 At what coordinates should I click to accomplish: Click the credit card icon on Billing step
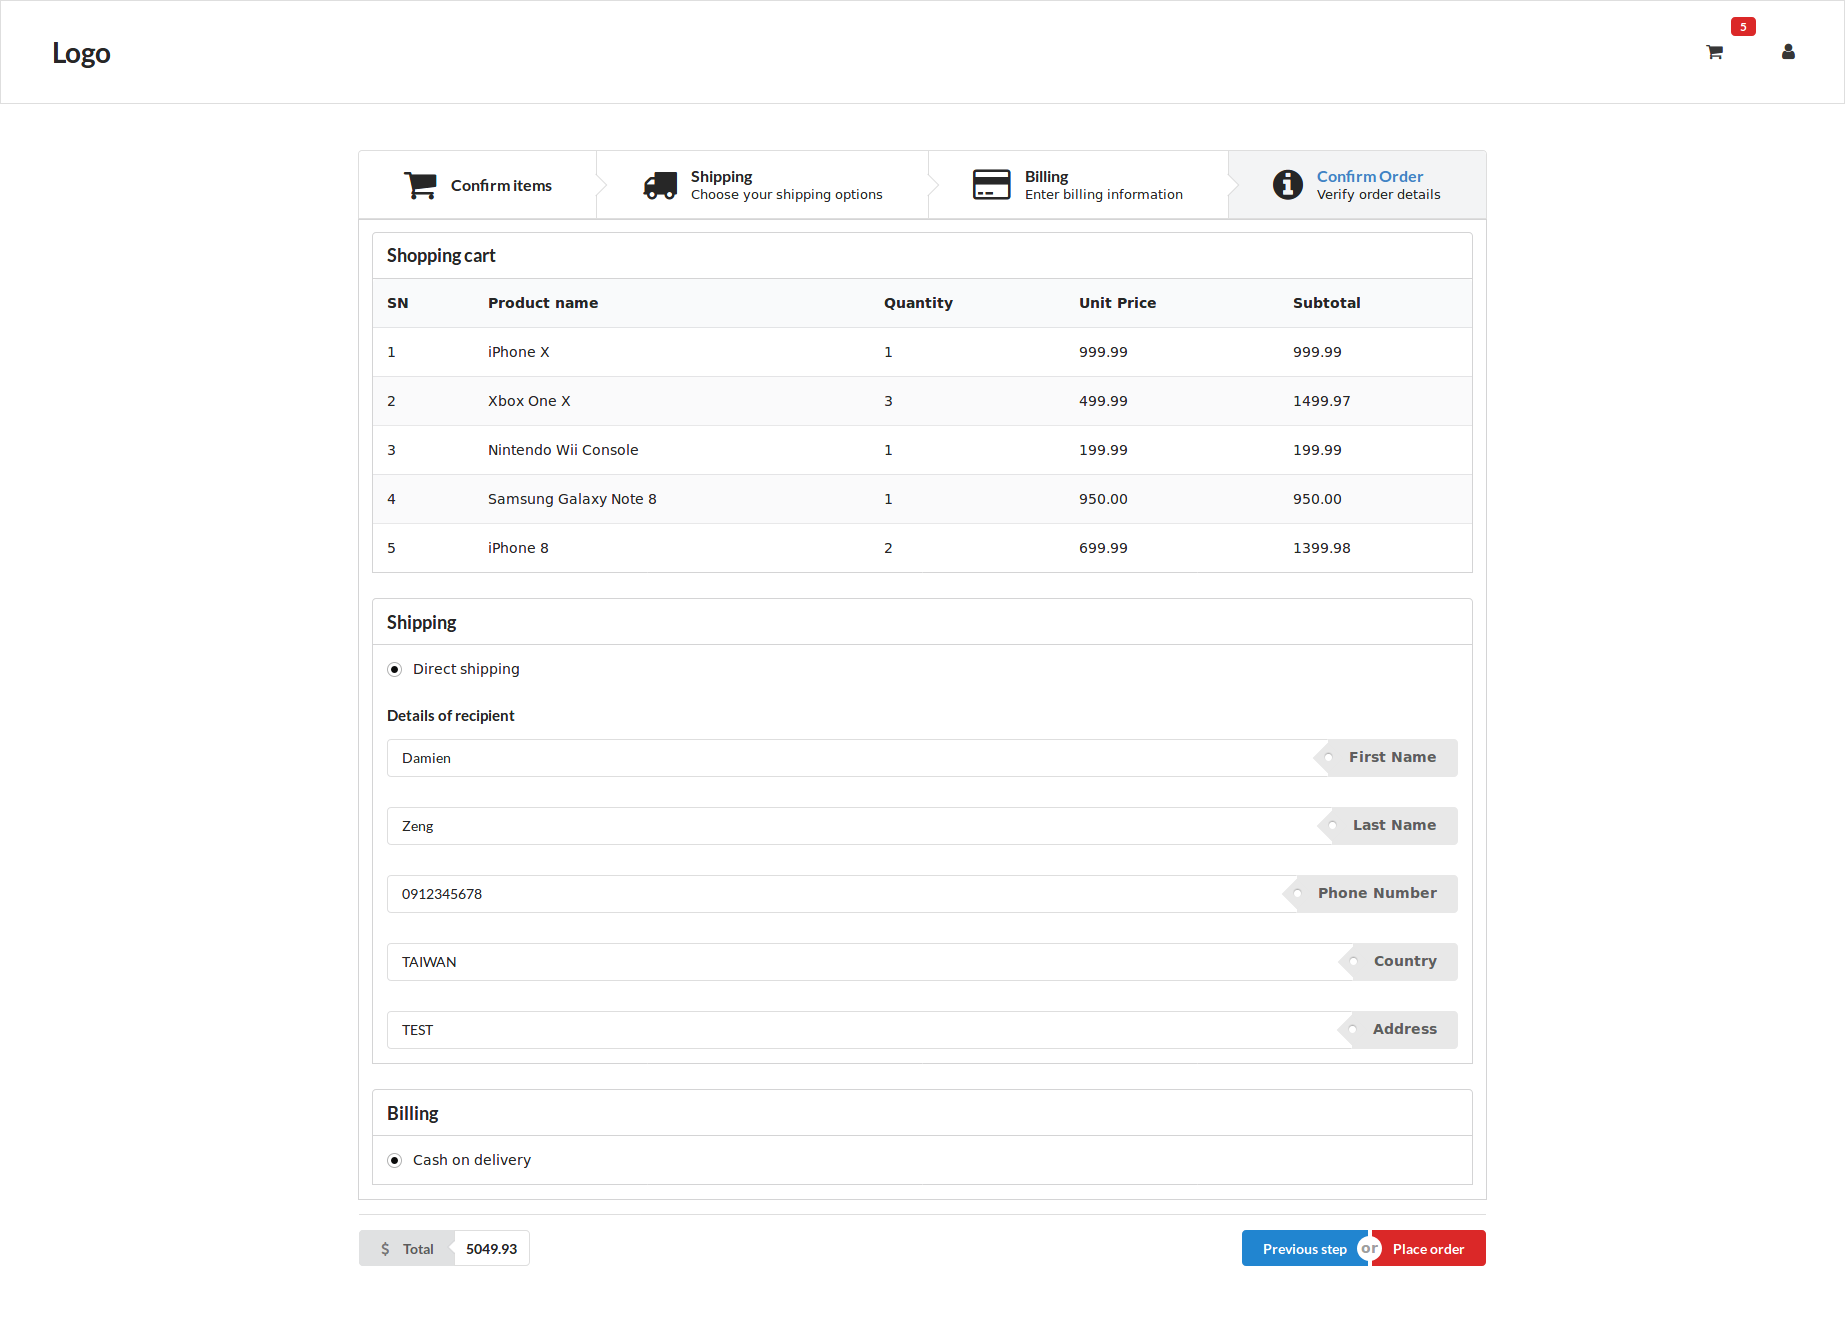tap(991, 184)
